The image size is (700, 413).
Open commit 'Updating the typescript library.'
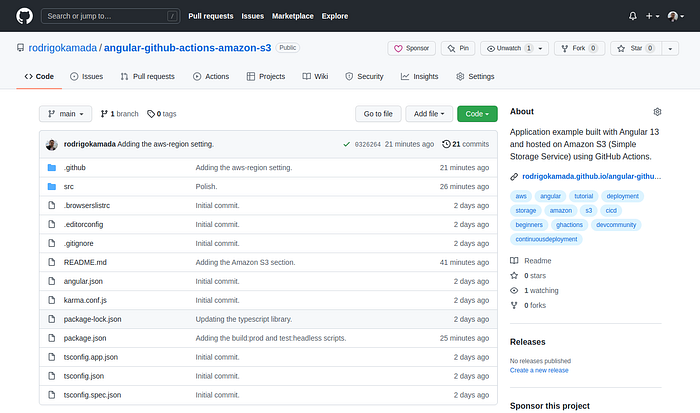point(244,319)
